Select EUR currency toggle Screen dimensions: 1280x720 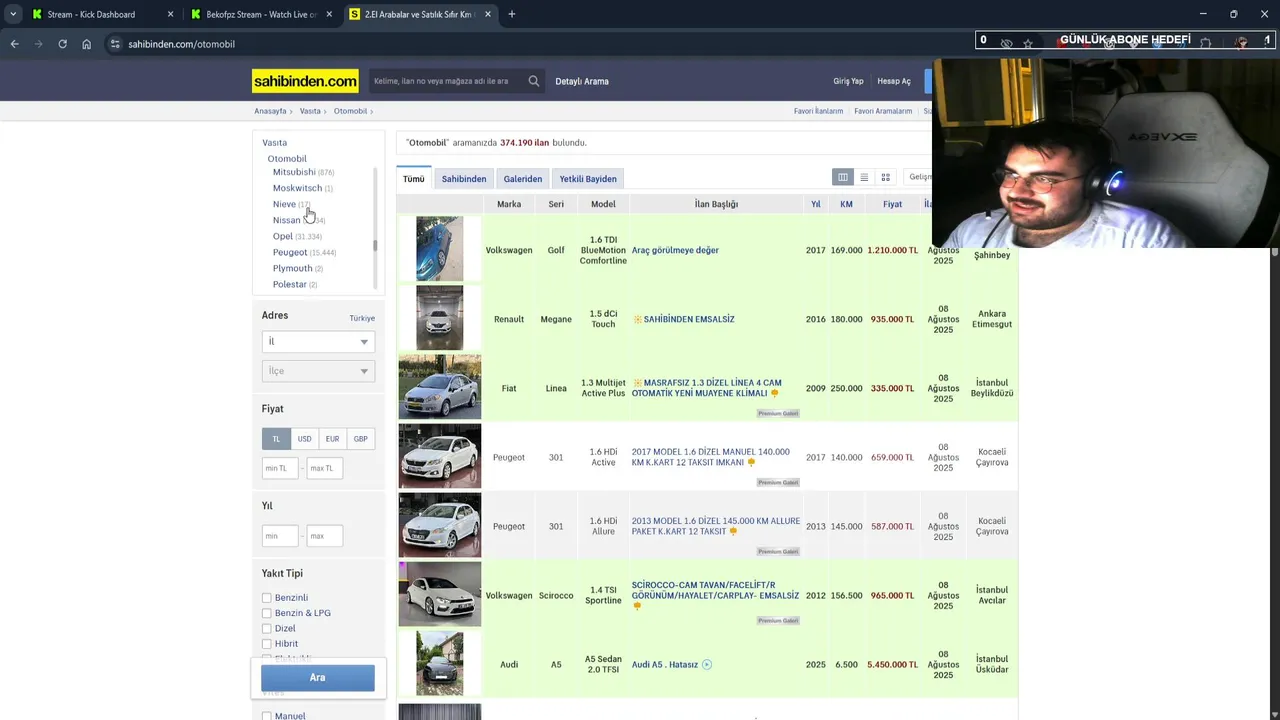tap(332, 439)
